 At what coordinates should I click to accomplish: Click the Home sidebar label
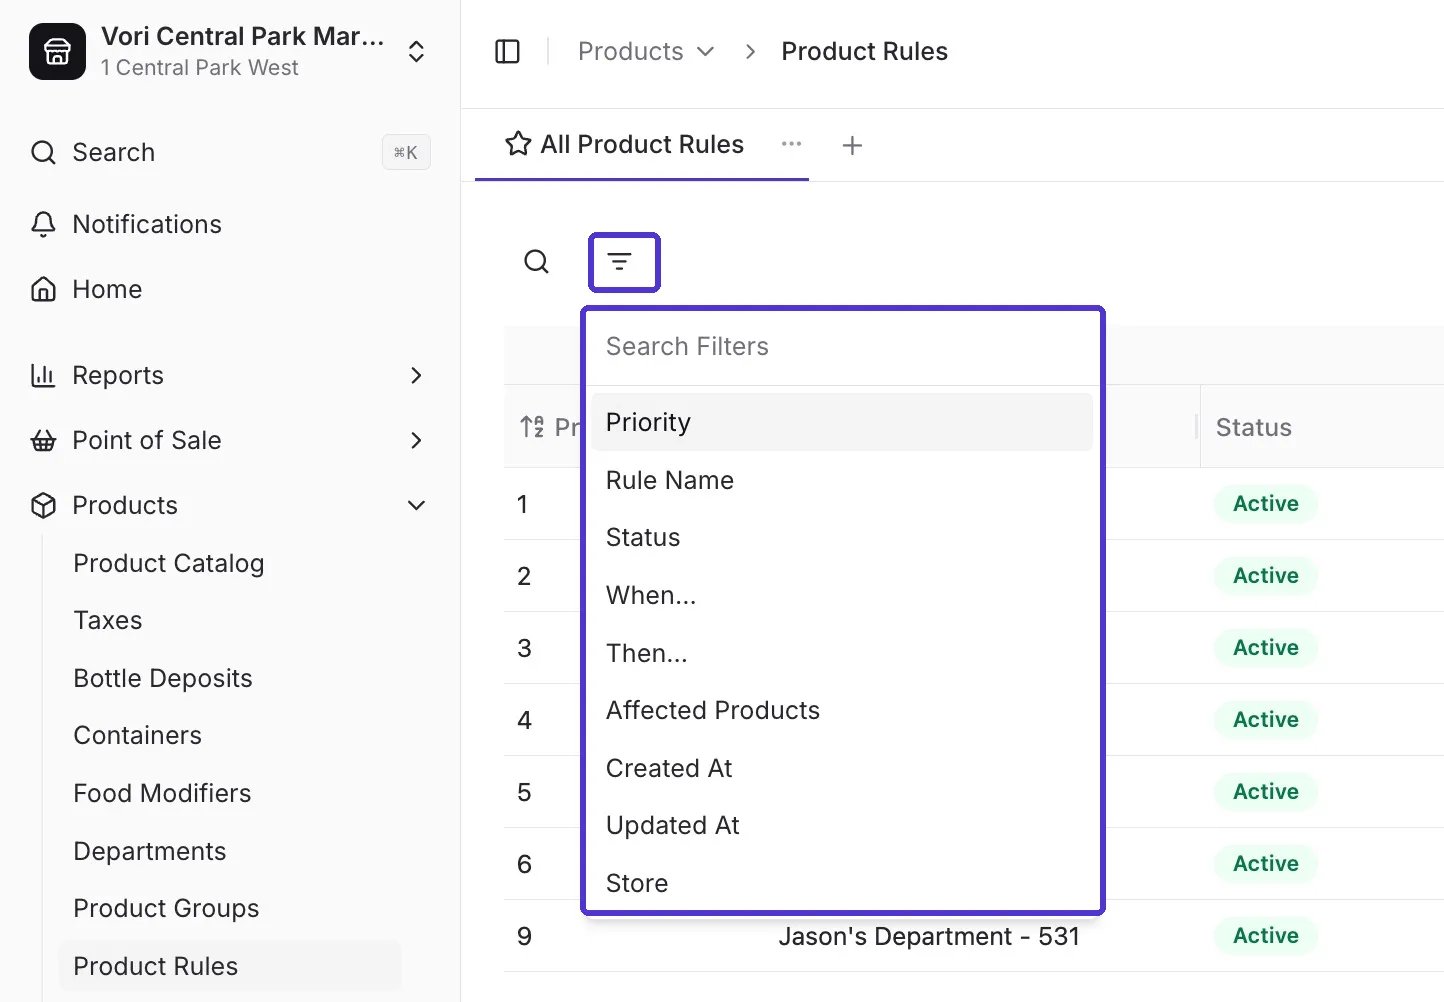[x=107, y=289]
